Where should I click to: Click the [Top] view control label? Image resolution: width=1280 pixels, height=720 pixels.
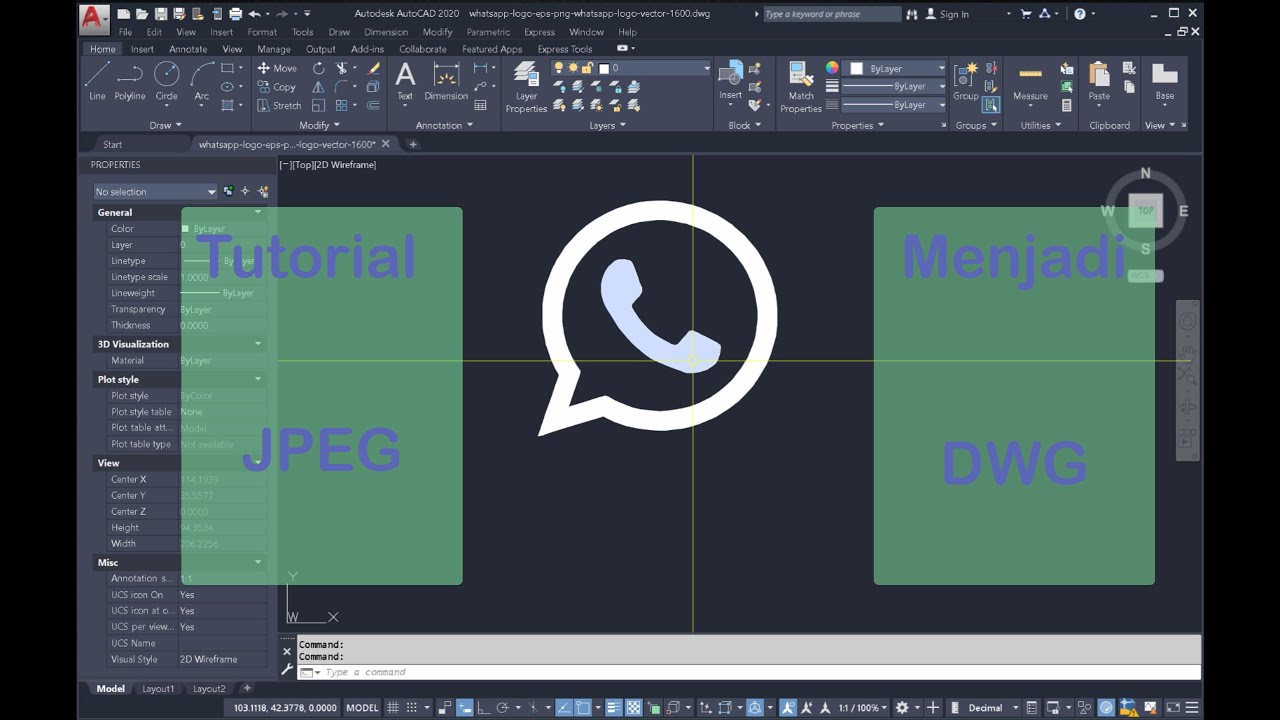pos(303,164)
